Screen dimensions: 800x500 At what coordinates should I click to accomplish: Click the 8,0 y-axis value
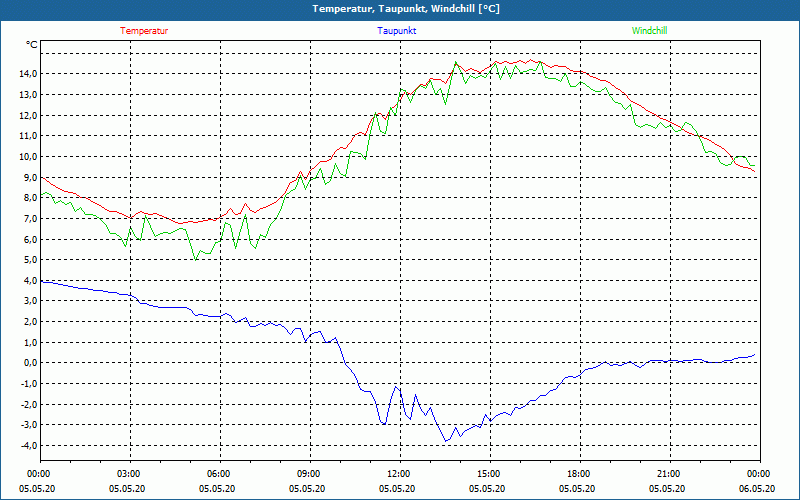coord(31,198)
